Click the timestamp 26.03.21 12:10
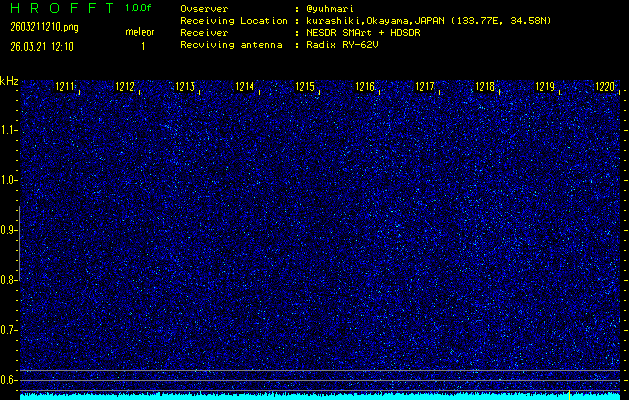Screen dimensions: 629x400 [x=42, y=47]
